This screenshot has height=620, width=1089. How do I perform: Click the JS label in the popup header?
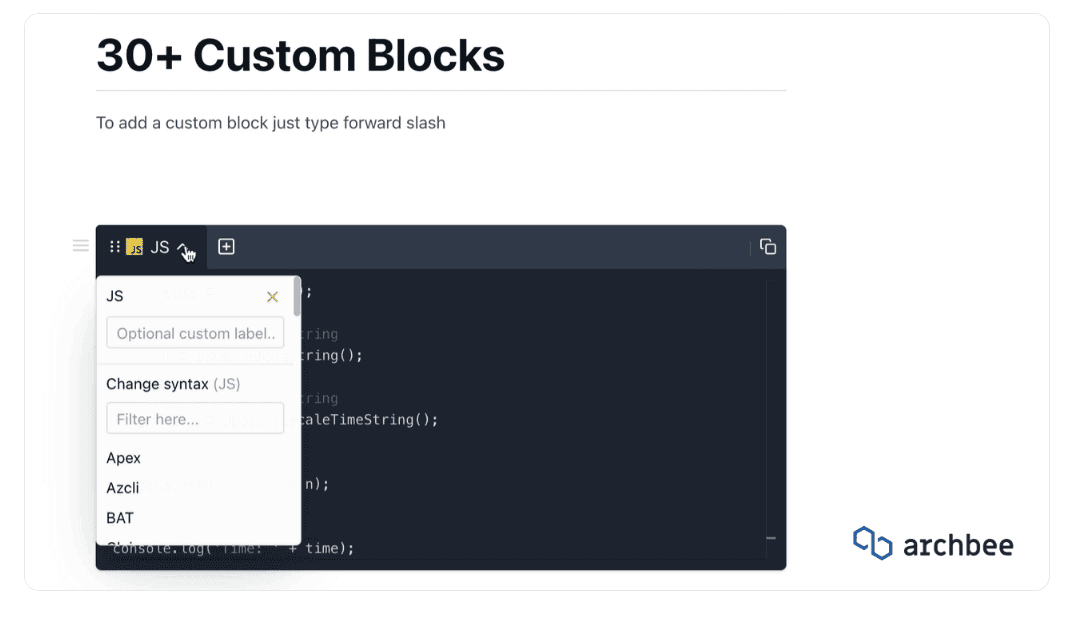coord(114,296)
